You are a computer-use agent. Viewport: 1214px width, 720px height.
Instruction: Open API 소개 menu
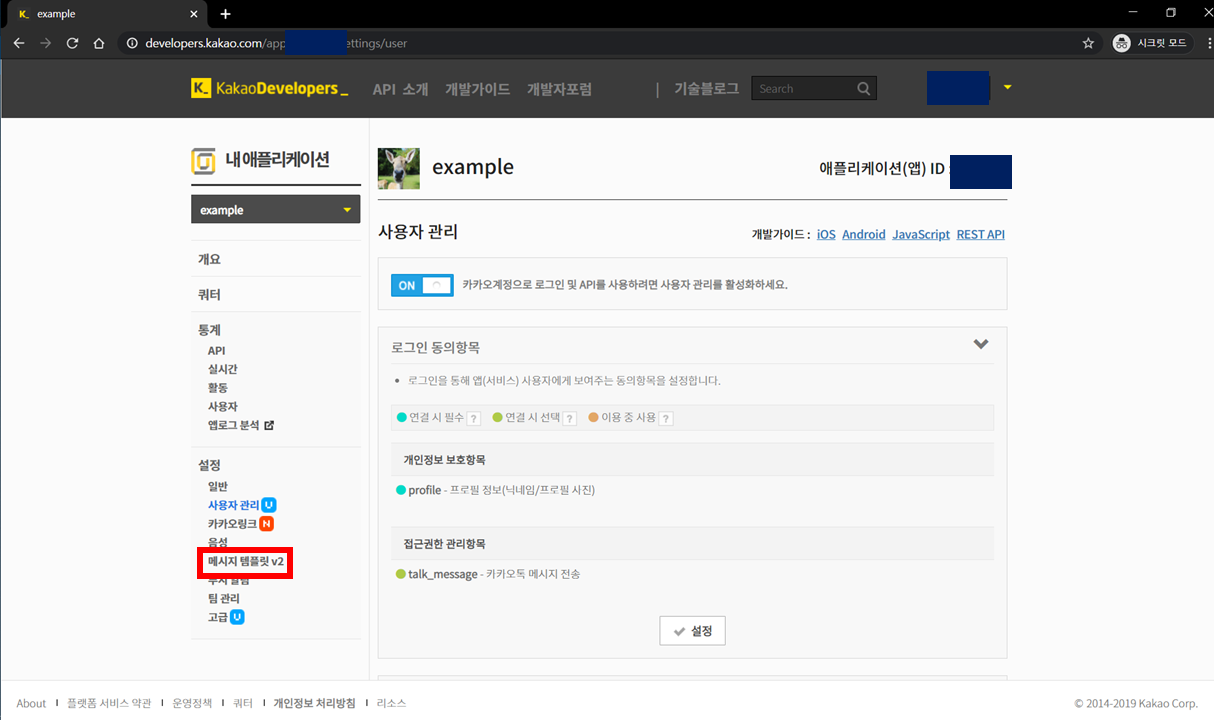coord(400,89)
